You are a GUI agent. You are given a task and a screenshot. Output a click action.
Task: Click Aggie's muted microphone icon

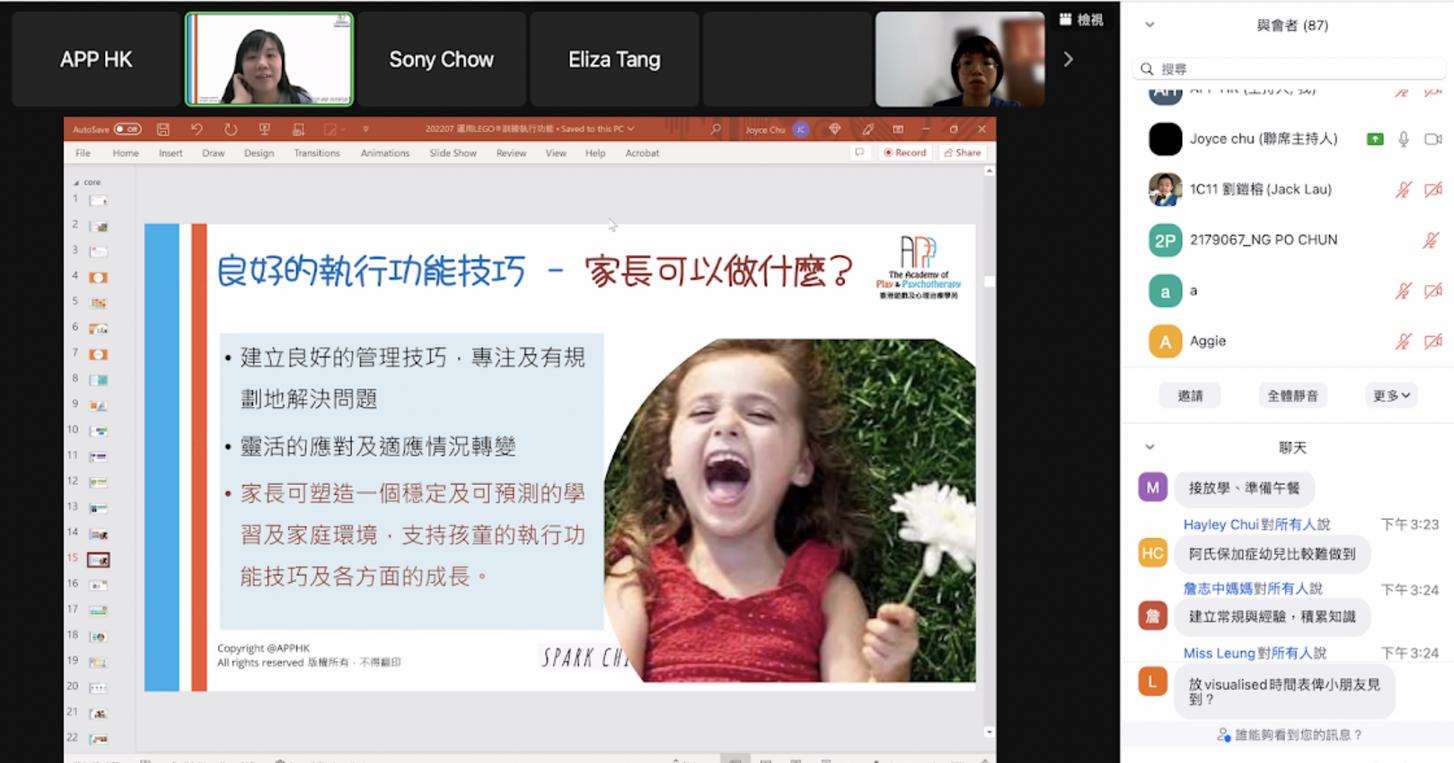coord(1404,342)
